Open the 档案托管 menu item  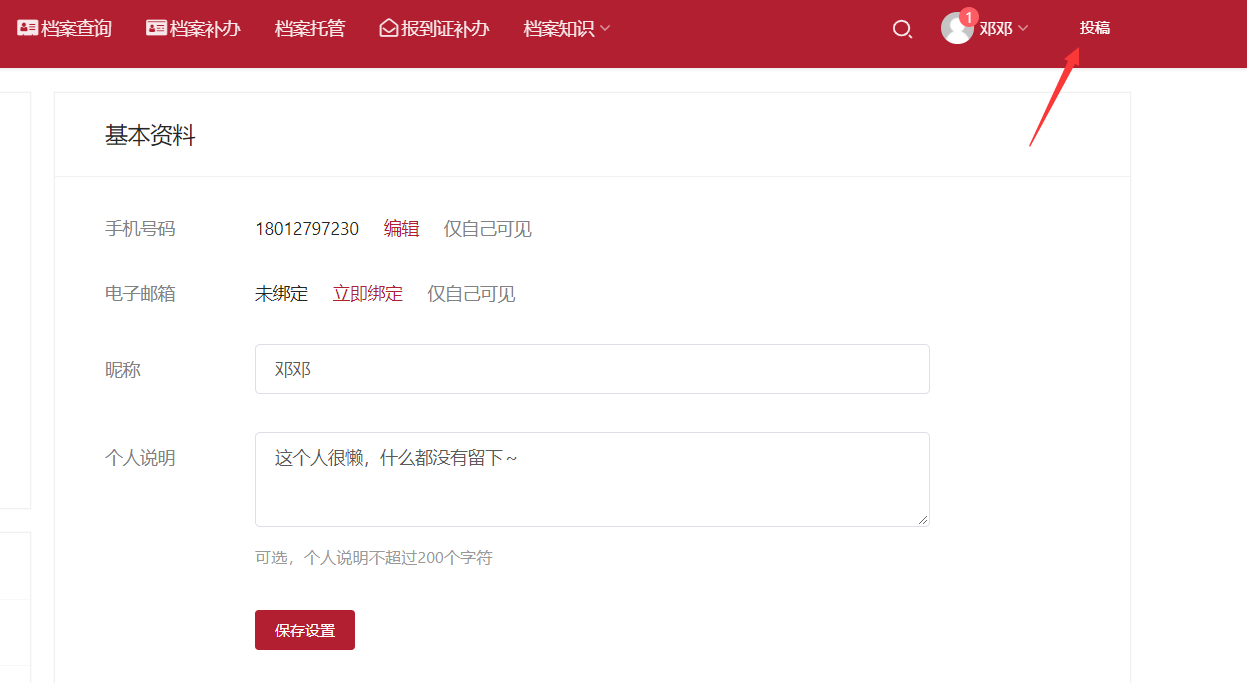(310, 28)
